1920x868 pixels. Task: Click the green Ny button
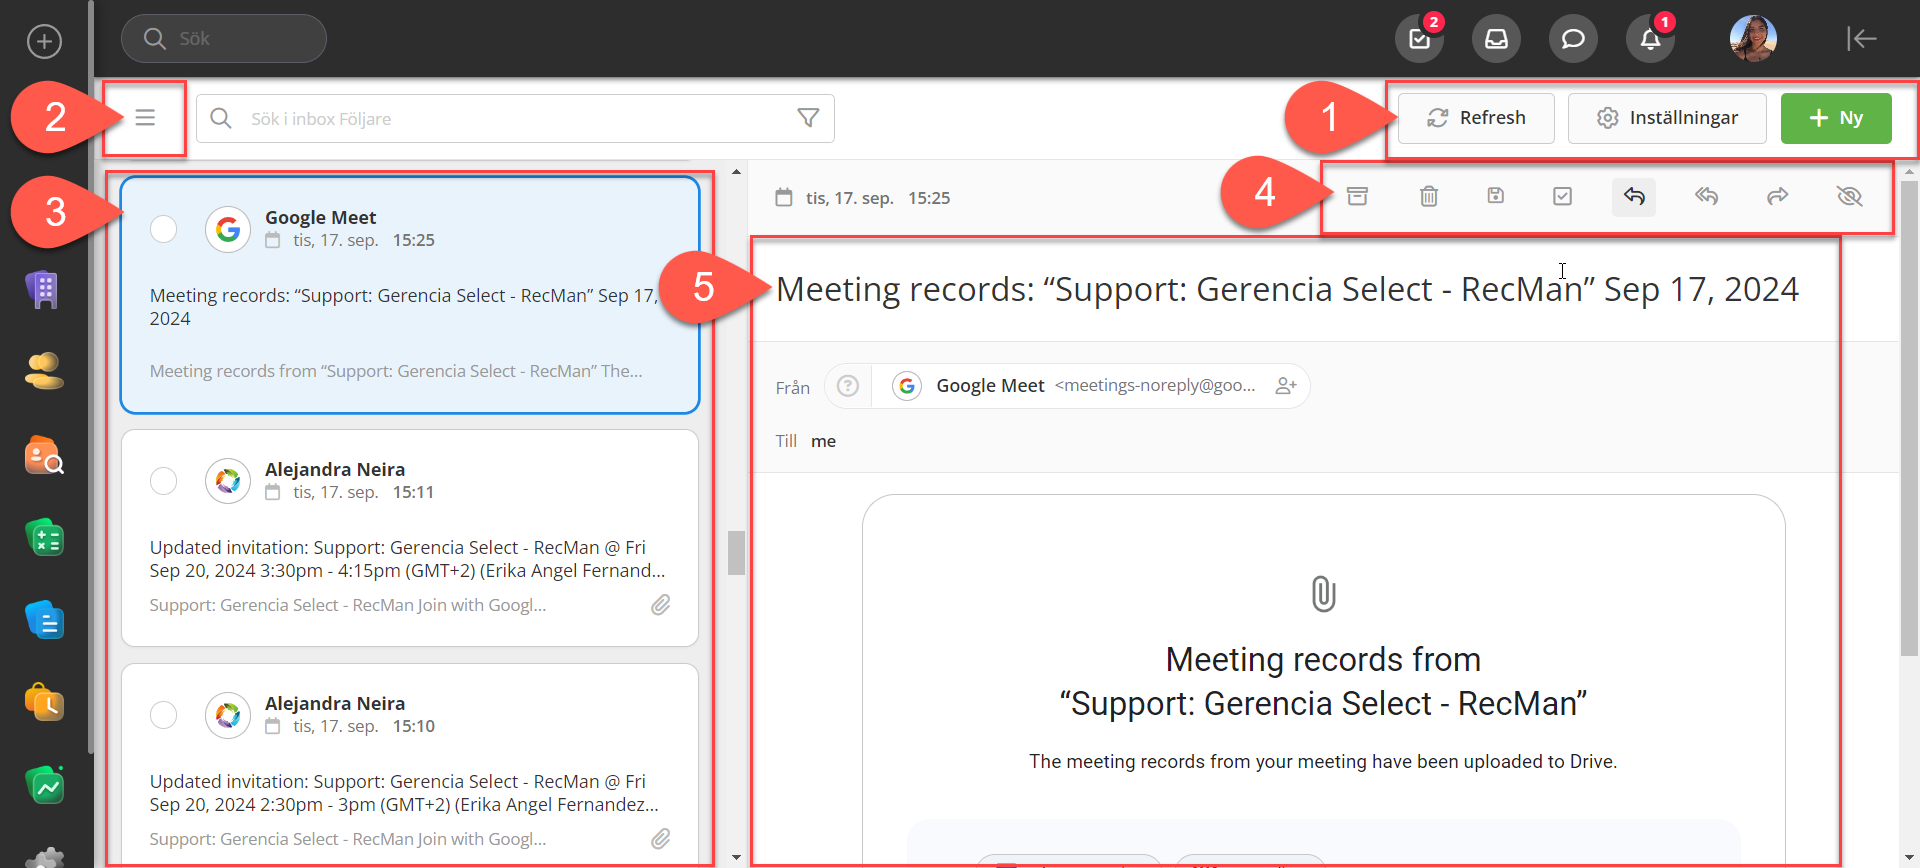tap(1836, 118)
